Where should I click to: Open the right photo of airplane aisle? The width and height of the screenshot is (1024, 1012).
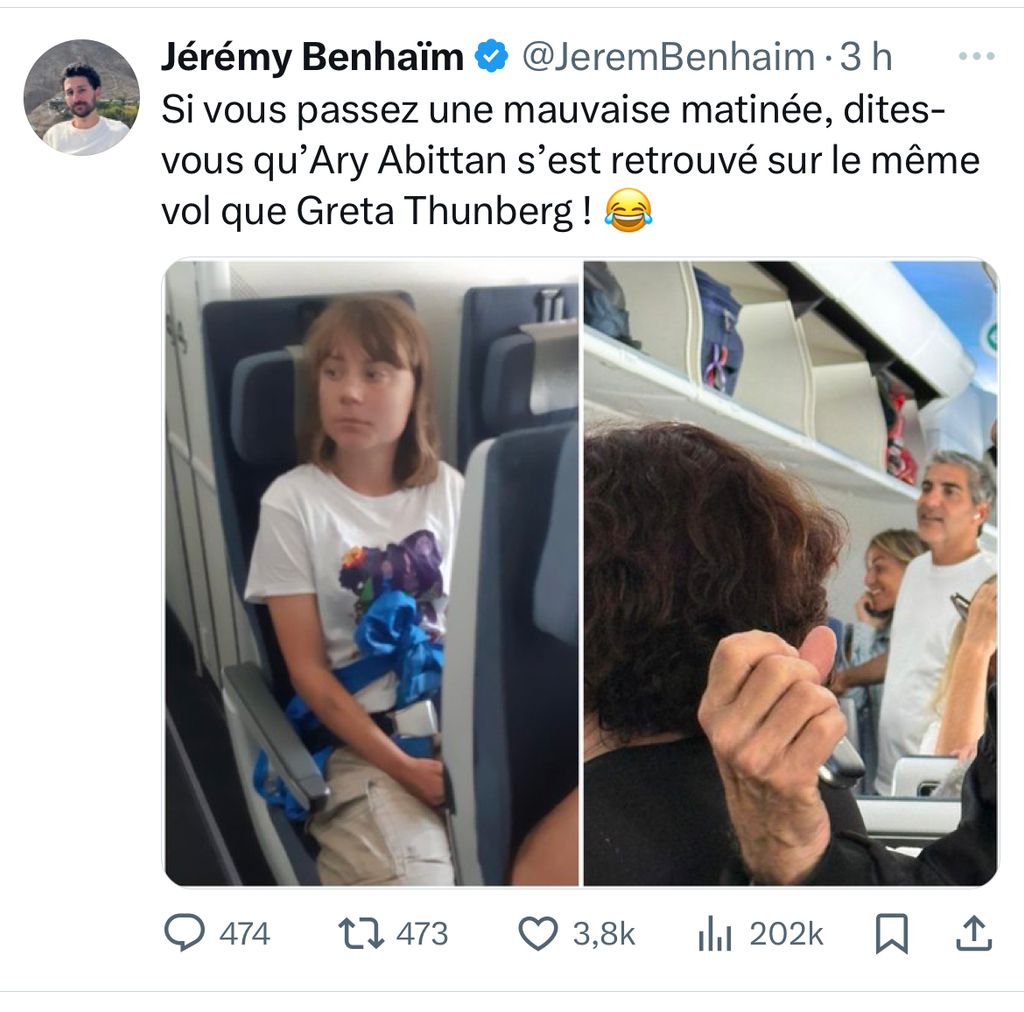click(x=790, y=573)
